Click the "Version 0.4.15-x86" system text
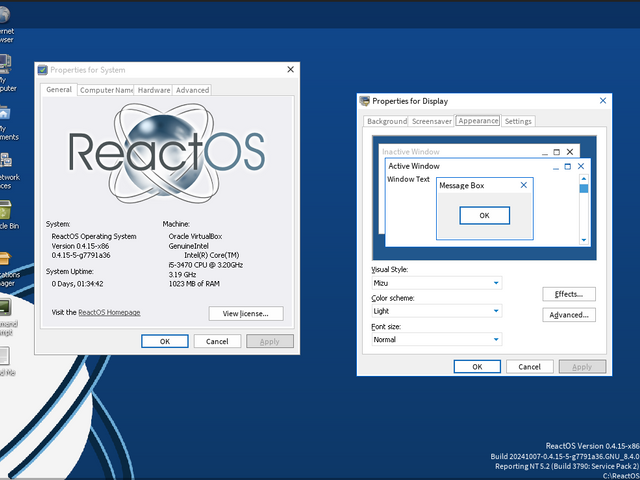Screen dimensions: 640x480 pos(80,246)
